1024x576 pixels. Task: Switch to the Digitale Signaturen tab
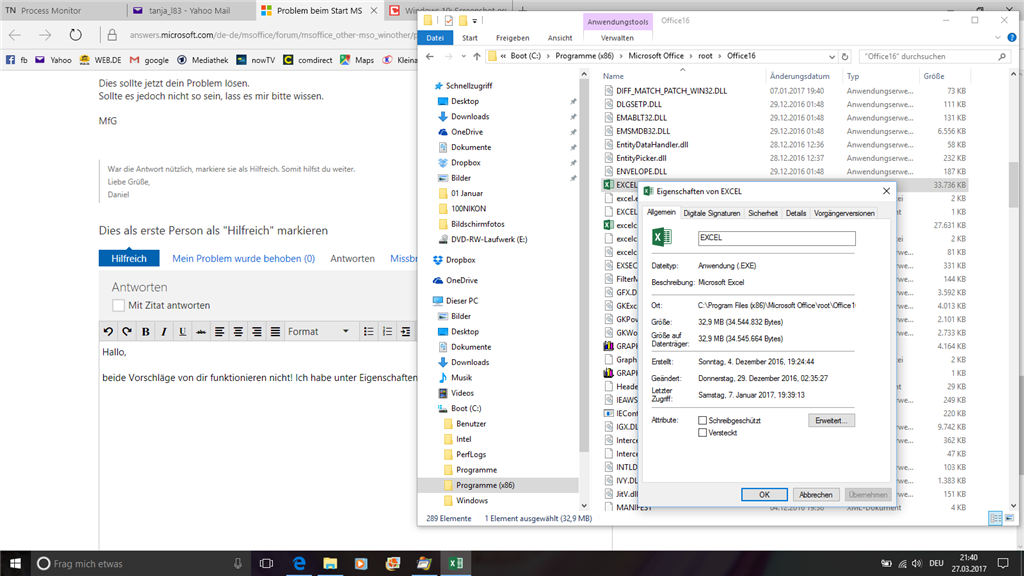(711, 214)
